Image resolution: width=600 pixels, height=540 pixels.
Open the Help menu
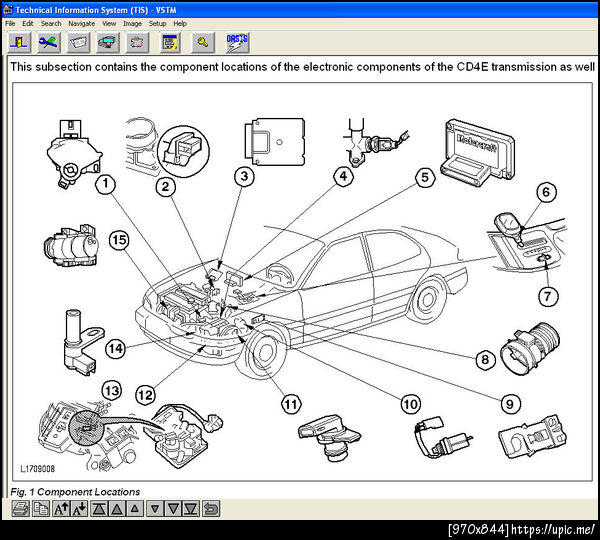coord(180,24)
